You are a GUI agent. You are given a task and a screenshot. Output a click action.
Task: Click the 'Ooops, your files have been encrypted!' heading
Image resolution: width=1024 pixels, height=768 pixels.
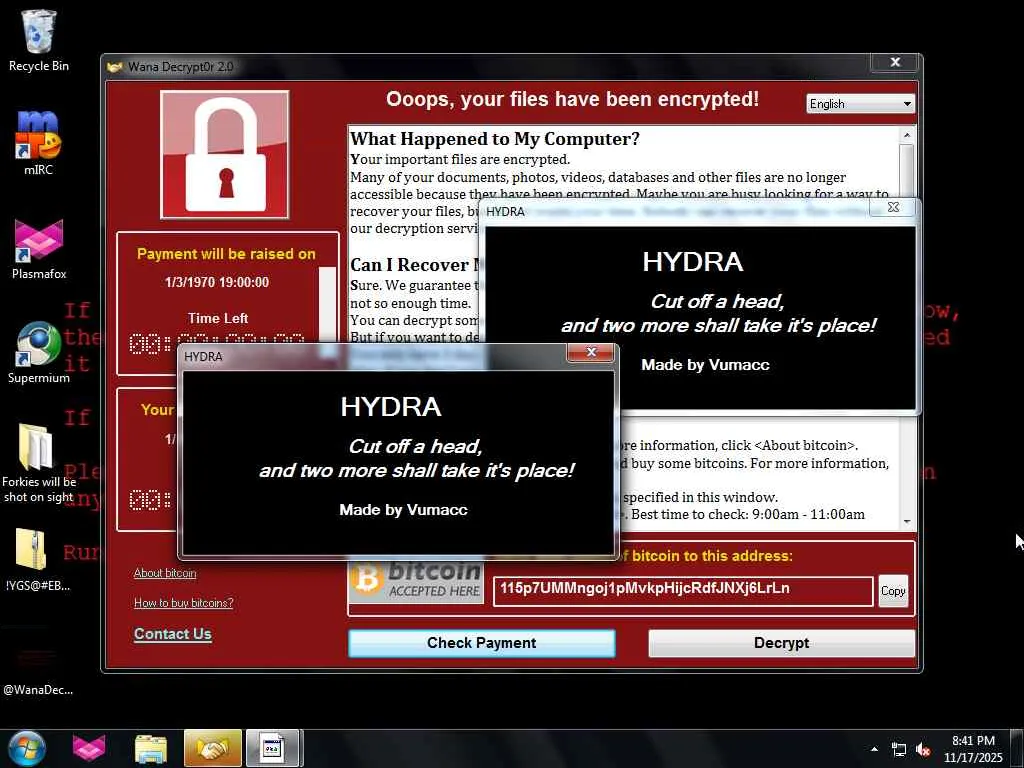point(572,99)
